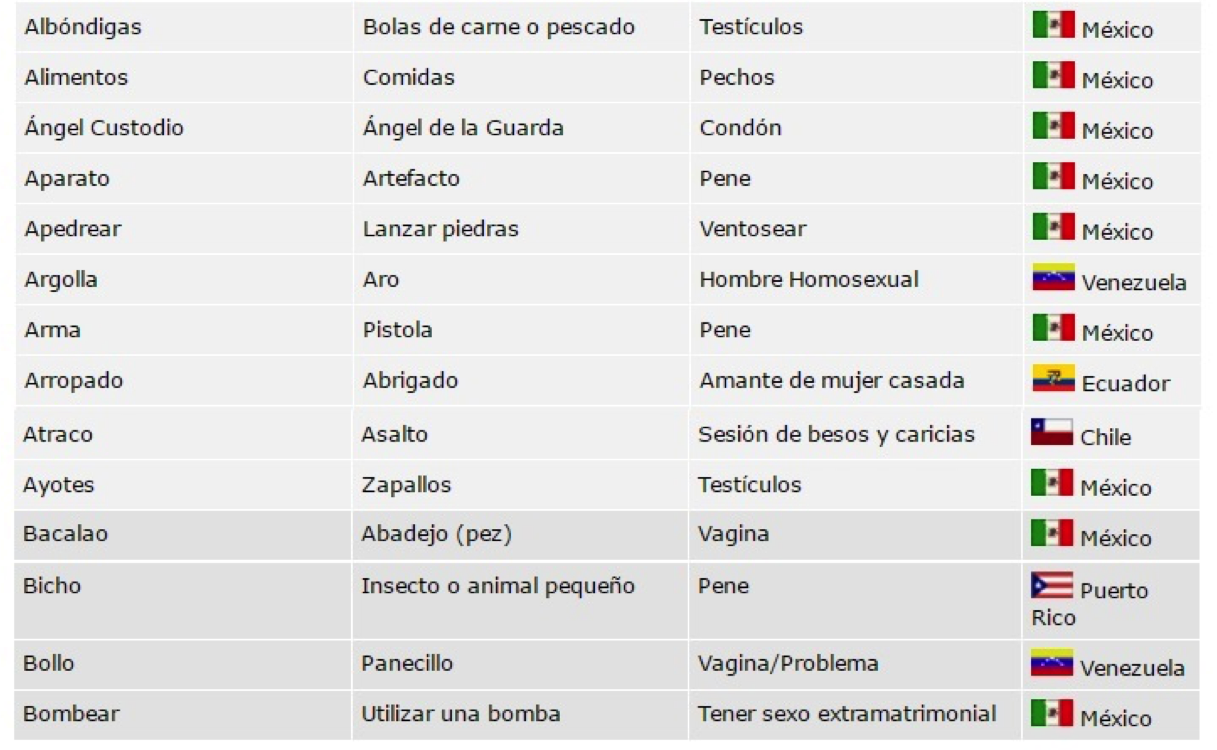Click the Mexico flag in the Bacalao row
The height and width of the screenshot is (750, 1217).
[1051, 533]
